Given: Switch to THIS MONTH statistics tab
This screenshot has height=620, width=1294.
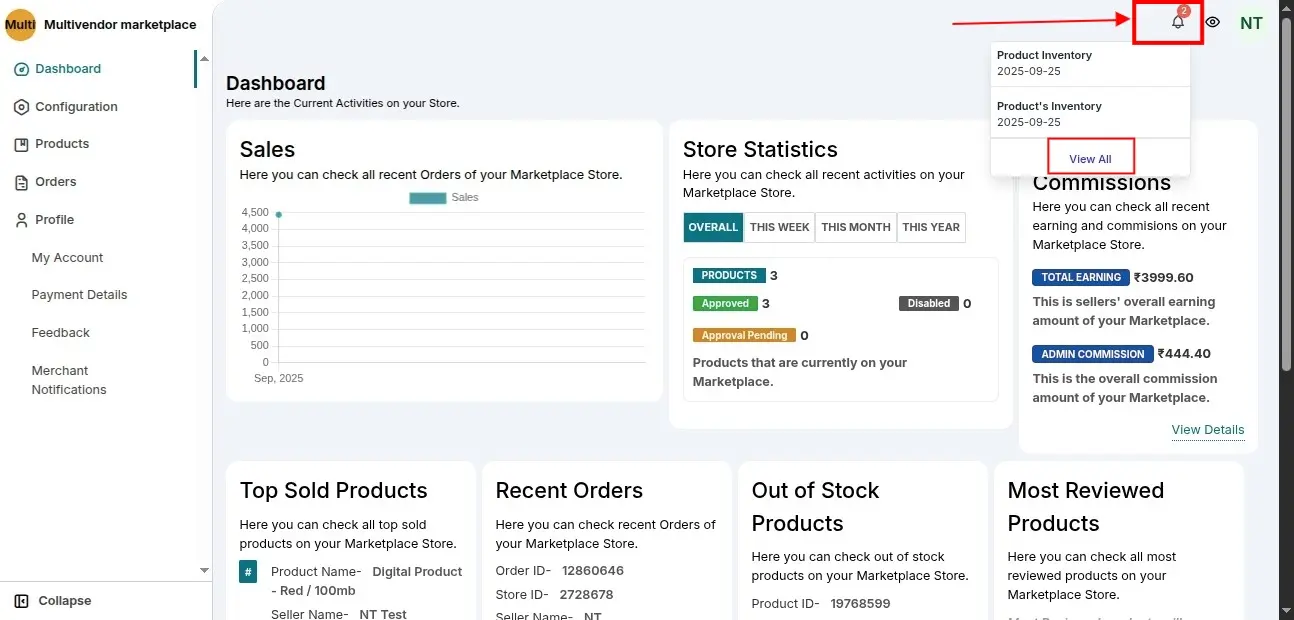Looking at the screenshot, I should pos(855,227).
